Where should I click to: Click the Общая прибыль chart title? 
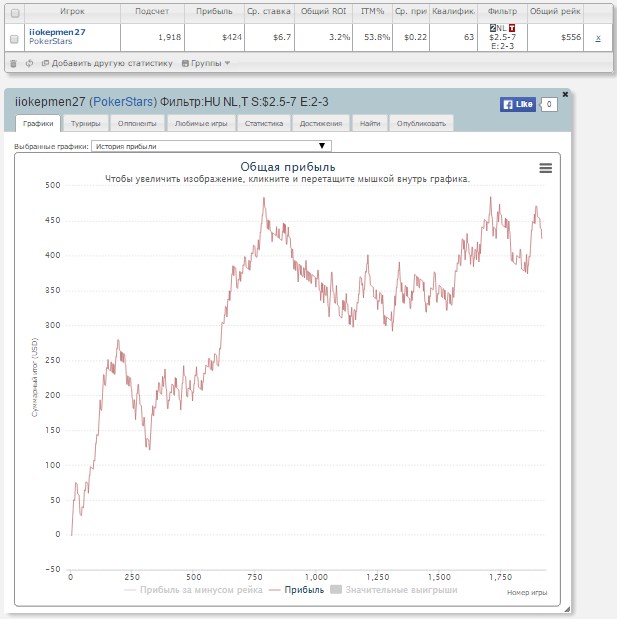(x=288, y=167)
